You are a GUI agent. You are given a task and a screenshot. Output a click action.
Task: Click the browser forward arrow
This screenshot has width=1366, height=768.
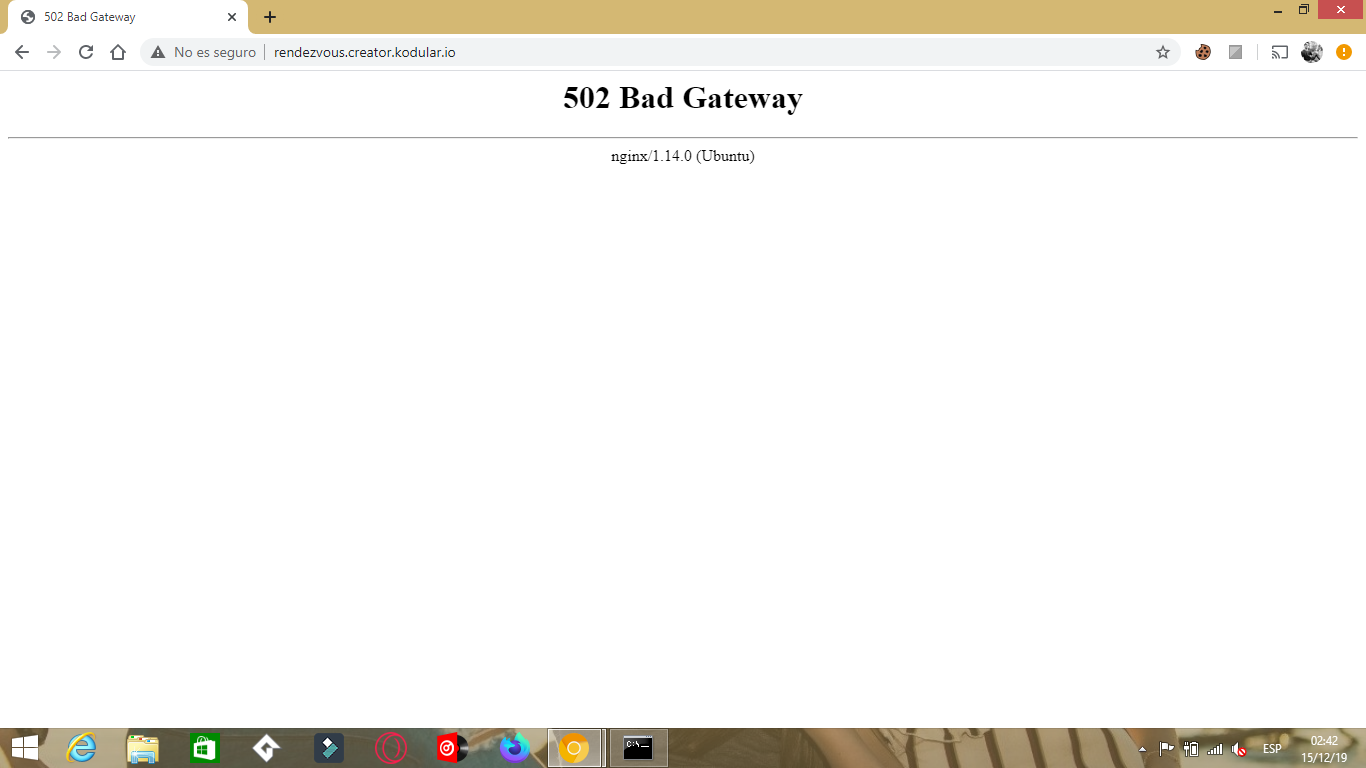coord(54,52)
